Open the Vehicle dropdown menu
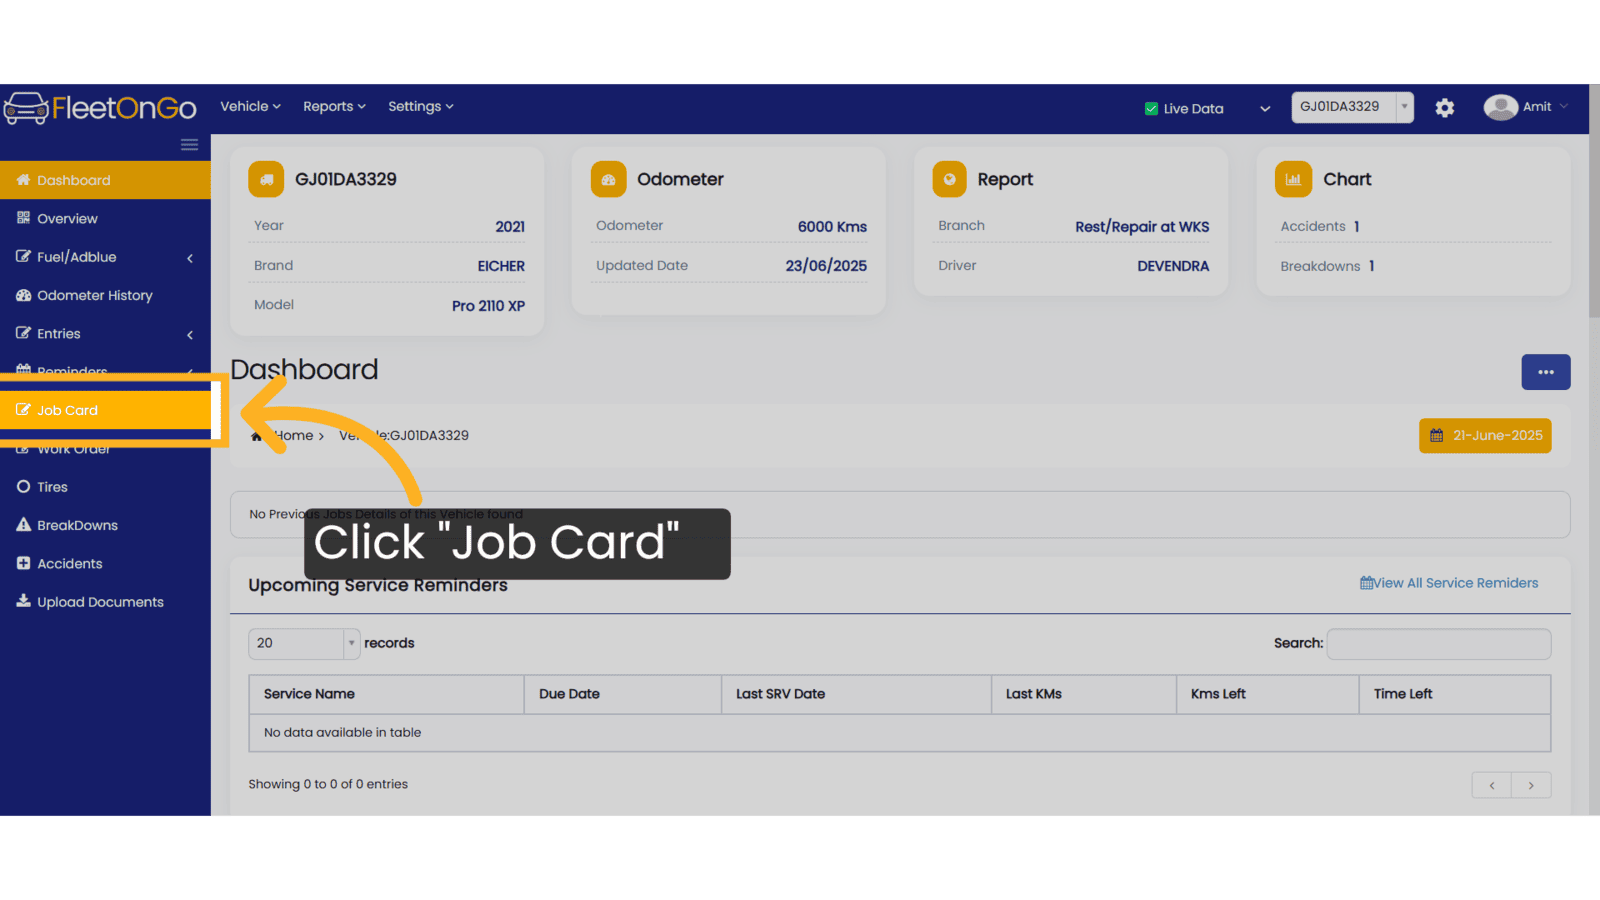Screen dimensions: 1600x900 click(250, 106)
